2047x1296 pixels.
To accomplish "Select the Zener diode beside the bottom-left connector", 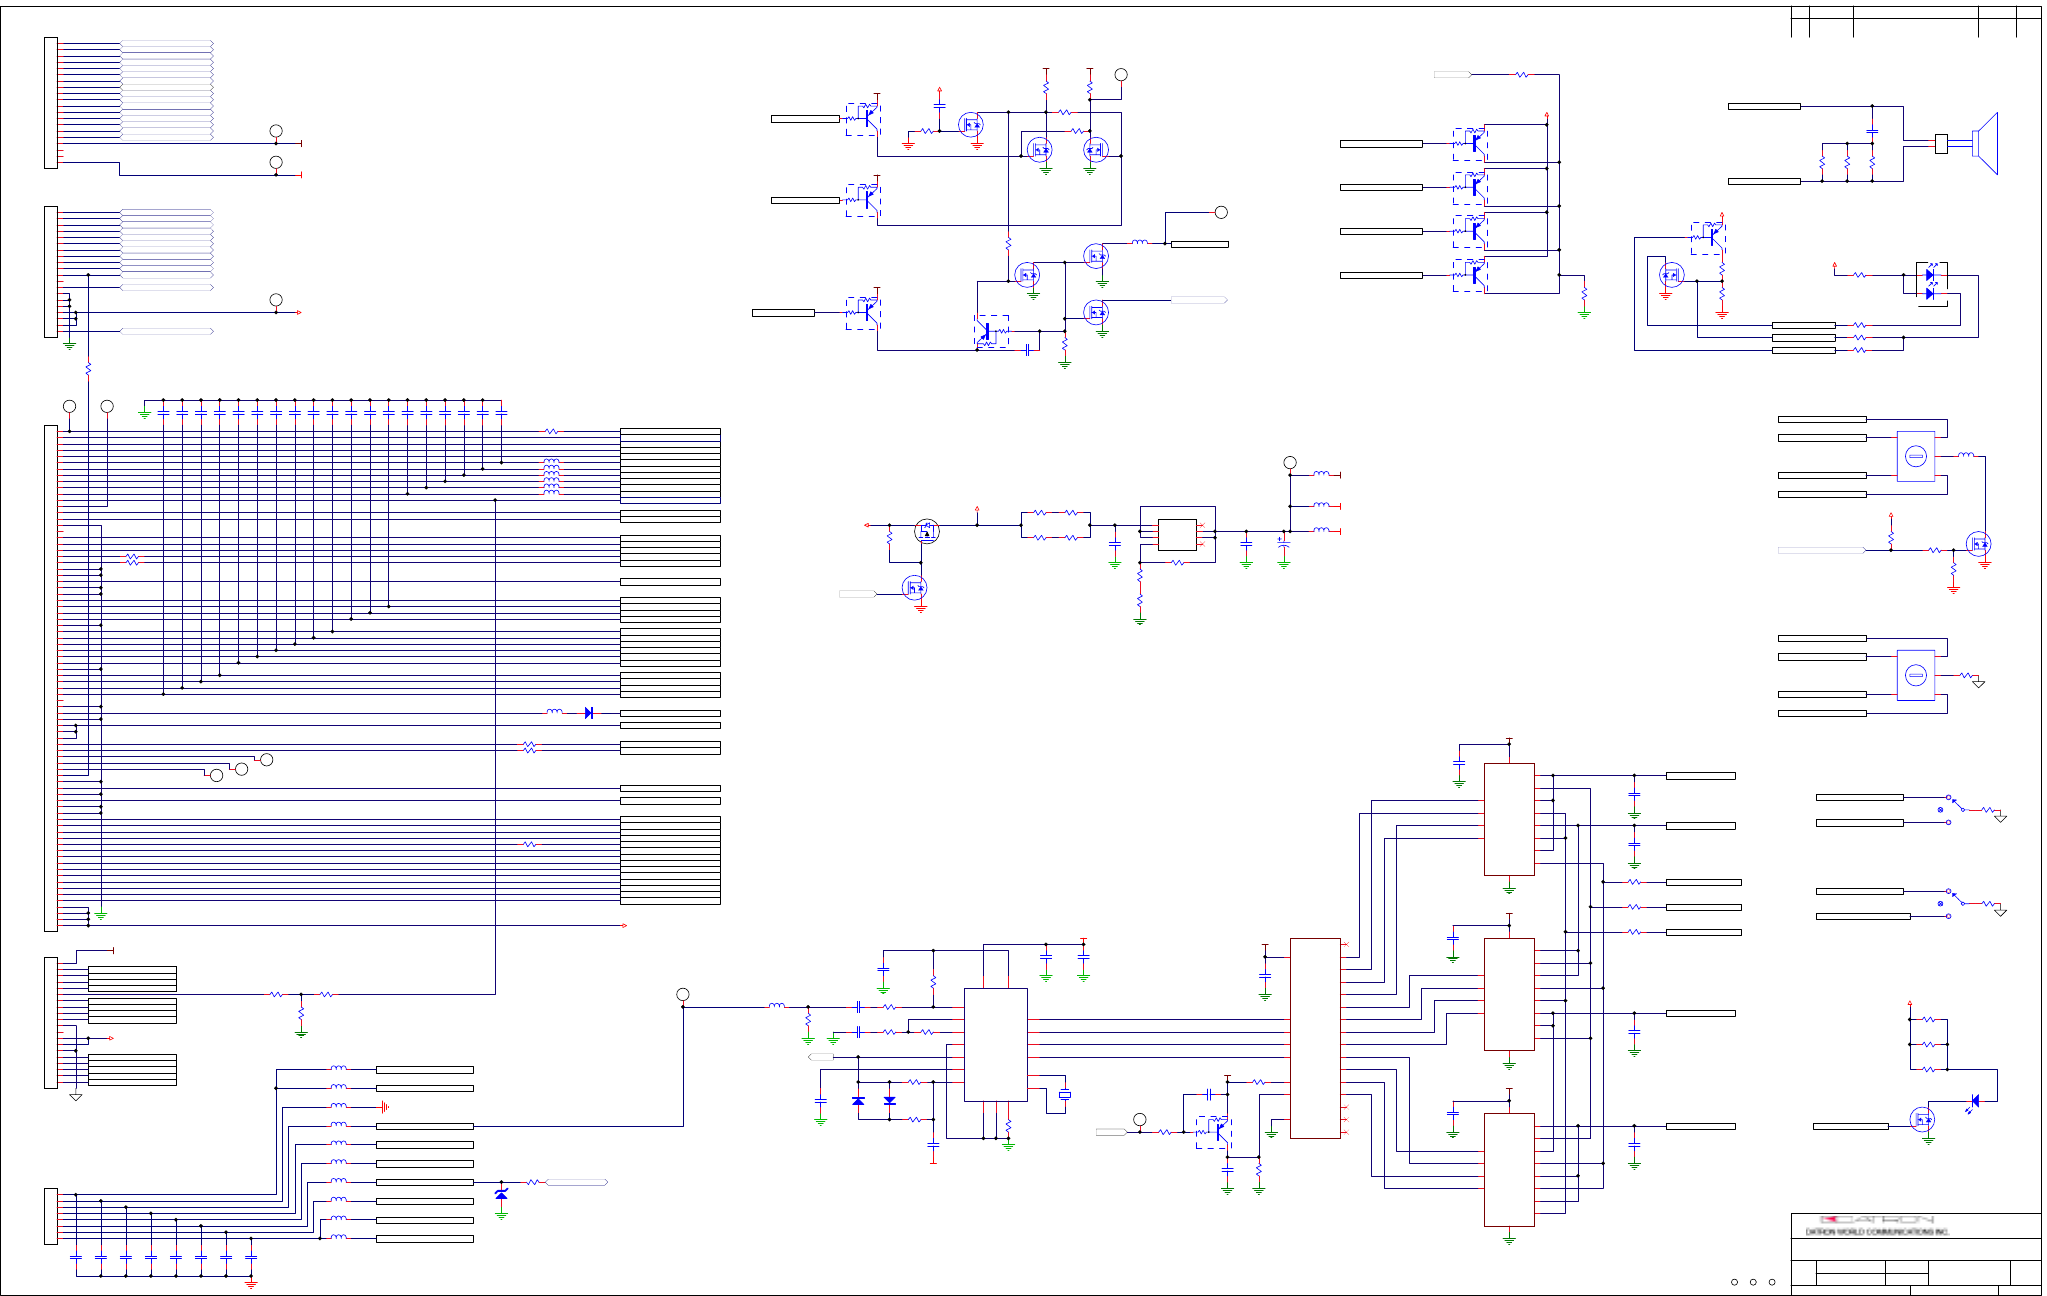I will pyautogui.click(x=501, y=1194).
